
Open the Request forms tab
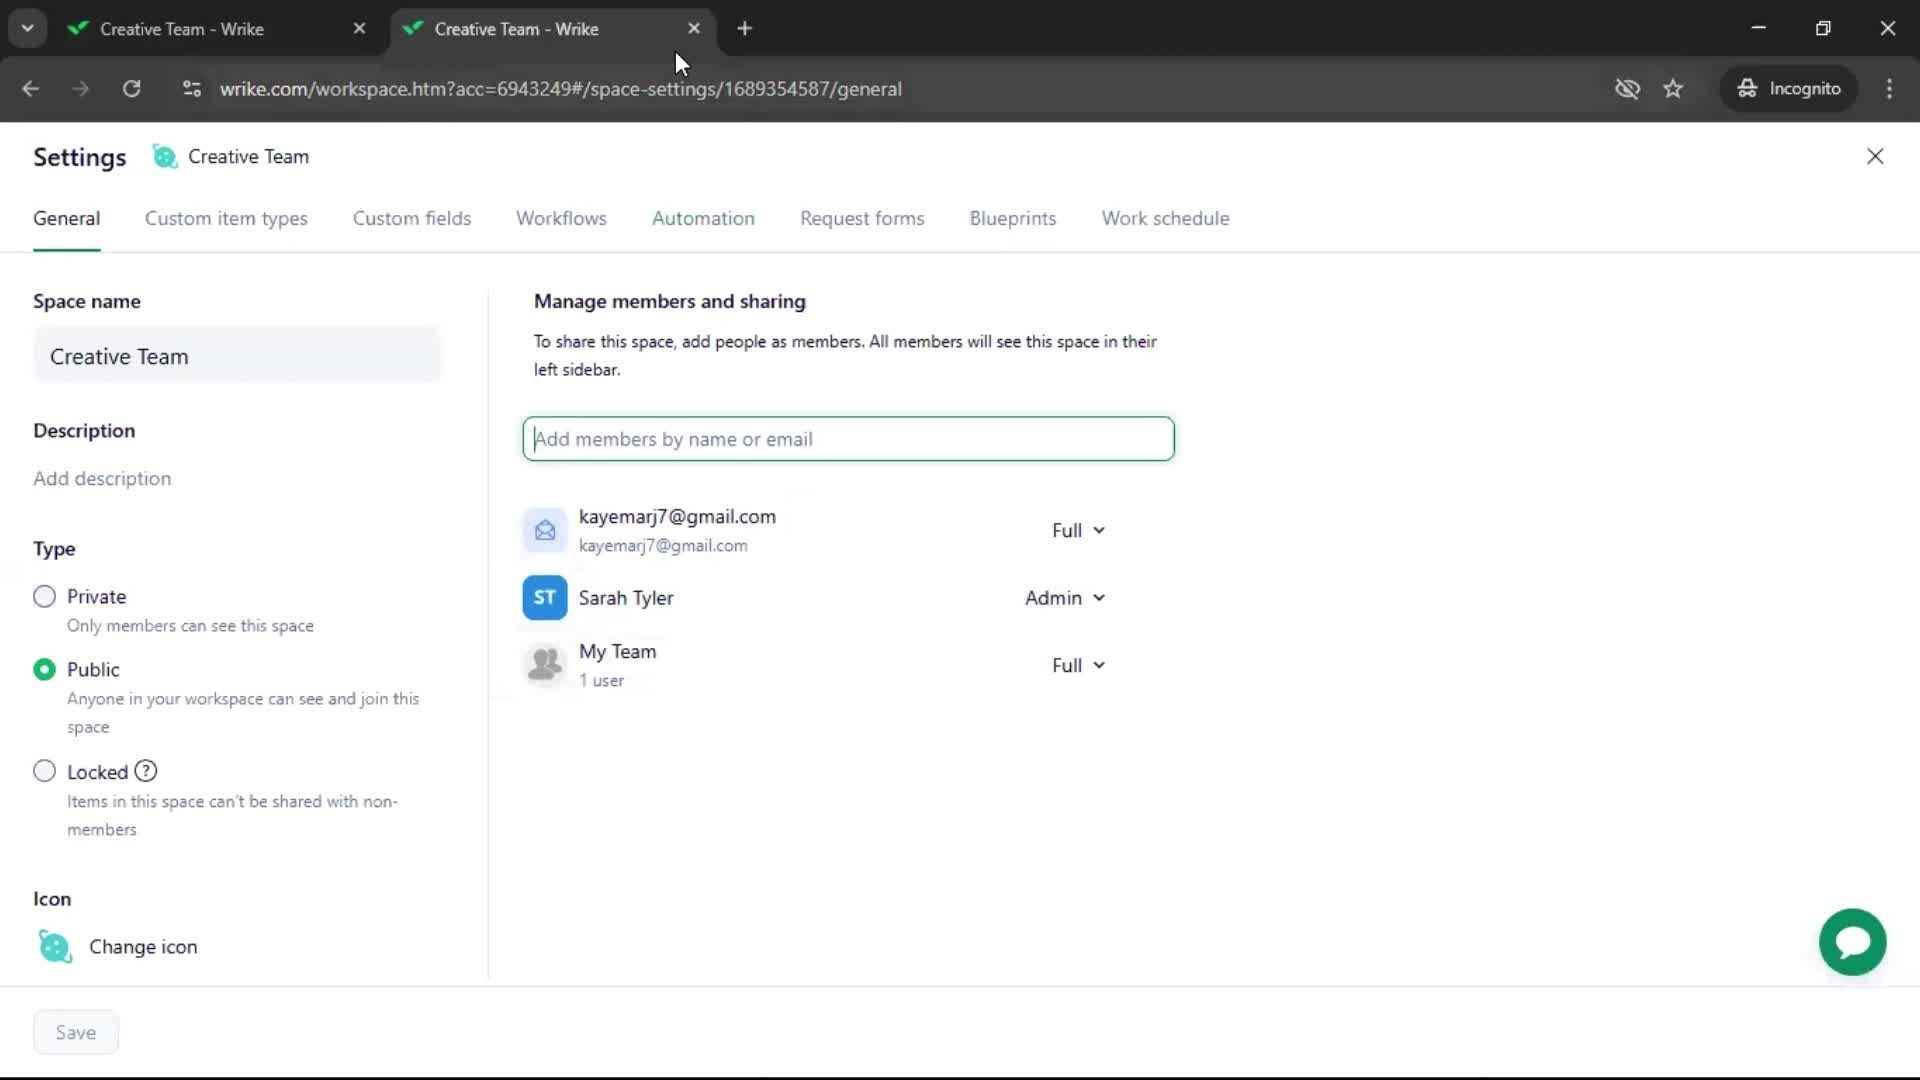pos(862,219)
